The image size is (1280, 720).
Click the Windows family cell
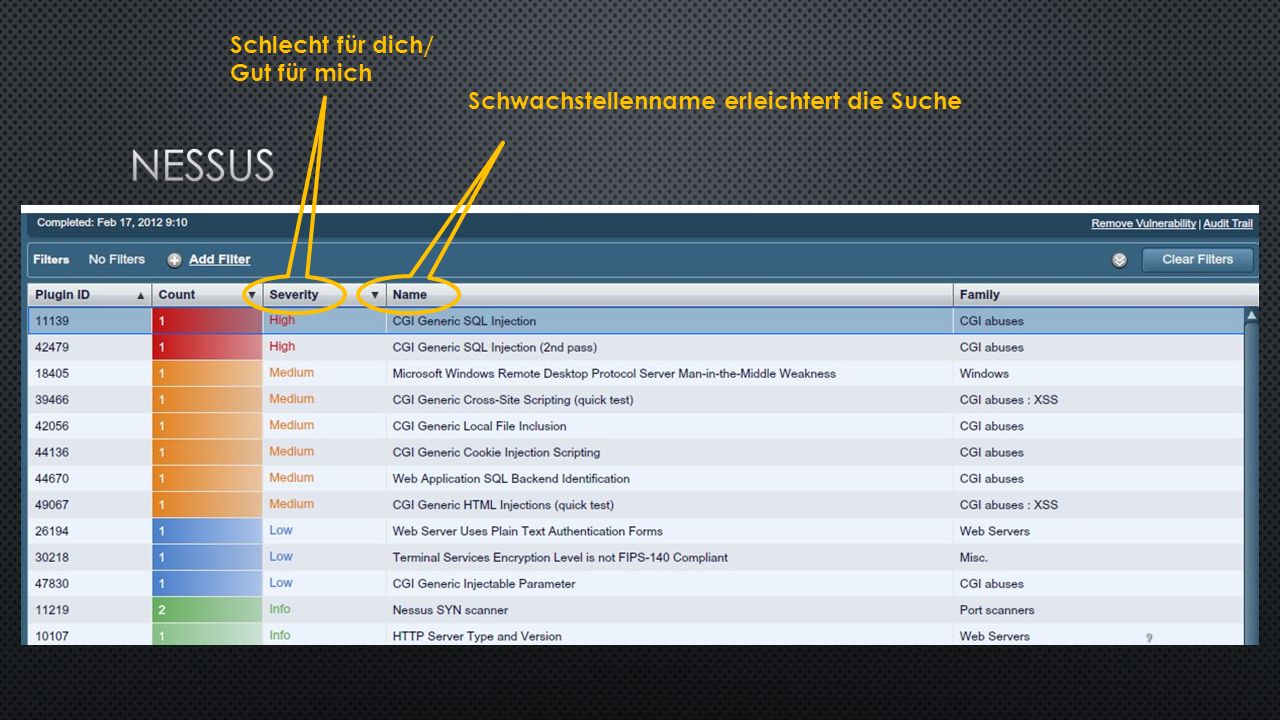[x=984, y=373]
